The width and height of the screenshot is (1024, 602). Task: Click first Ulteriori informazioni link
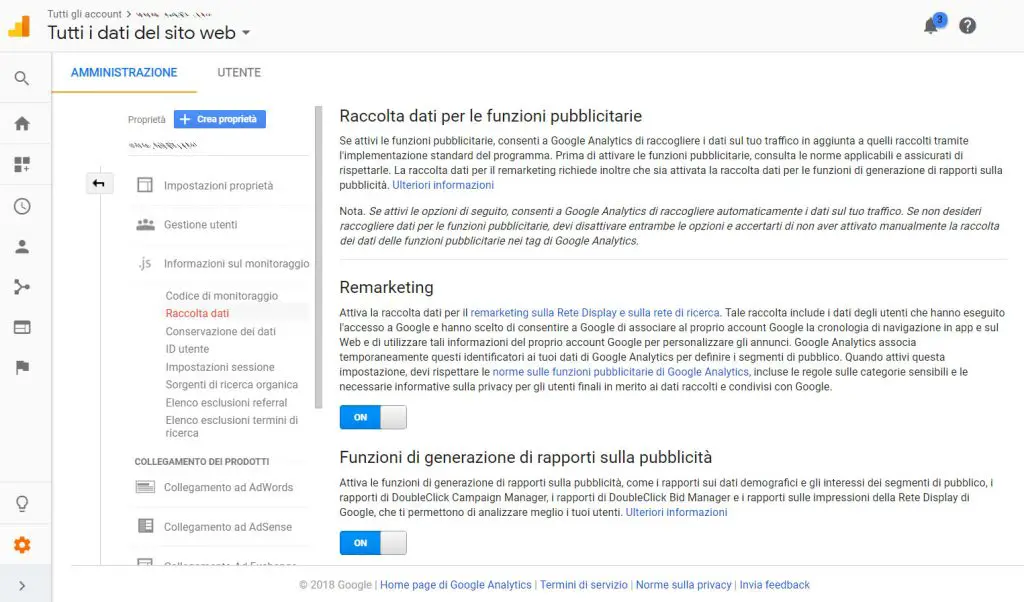tap(443, 185)
